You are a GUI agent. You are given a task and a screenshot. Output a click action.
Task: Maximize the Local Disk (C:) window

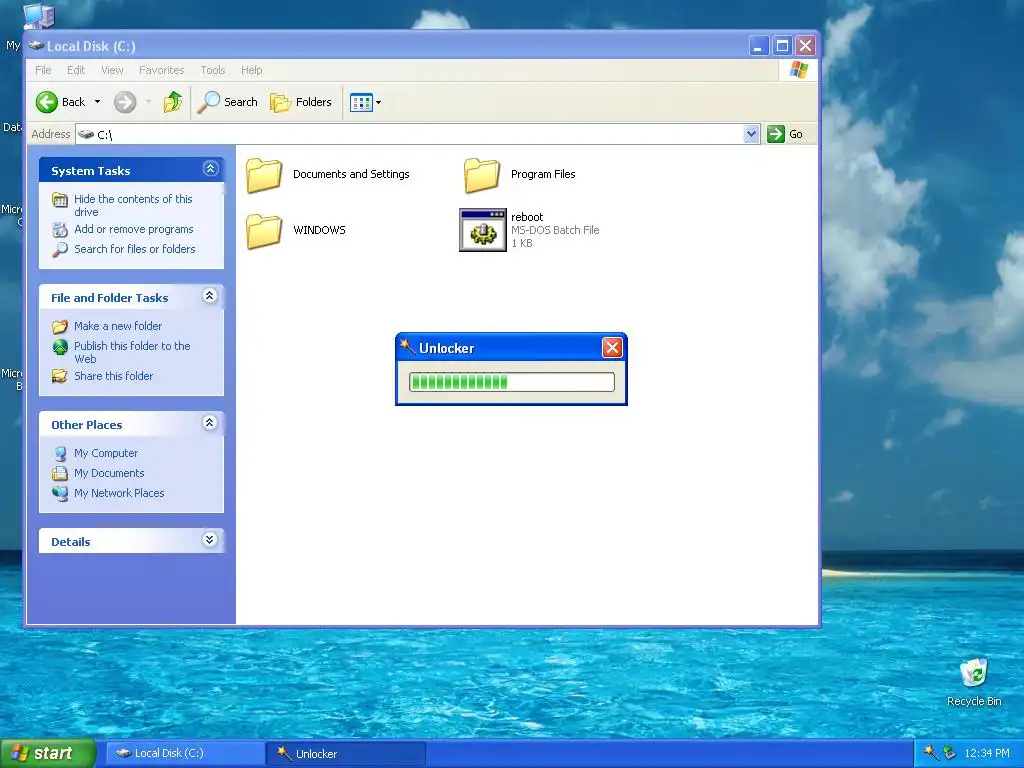coord(782,46)
